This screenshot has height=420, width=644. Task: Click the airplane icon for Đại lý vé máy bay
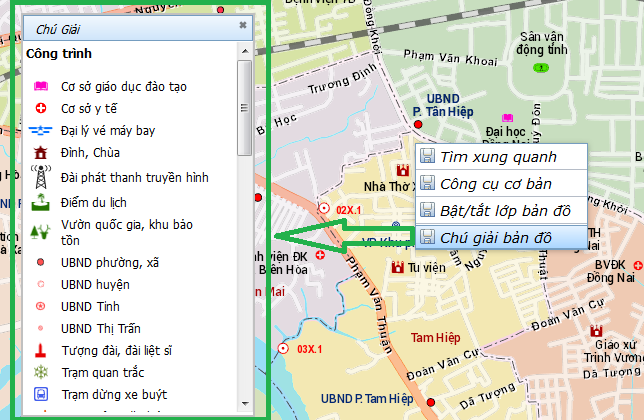(40, 131)
